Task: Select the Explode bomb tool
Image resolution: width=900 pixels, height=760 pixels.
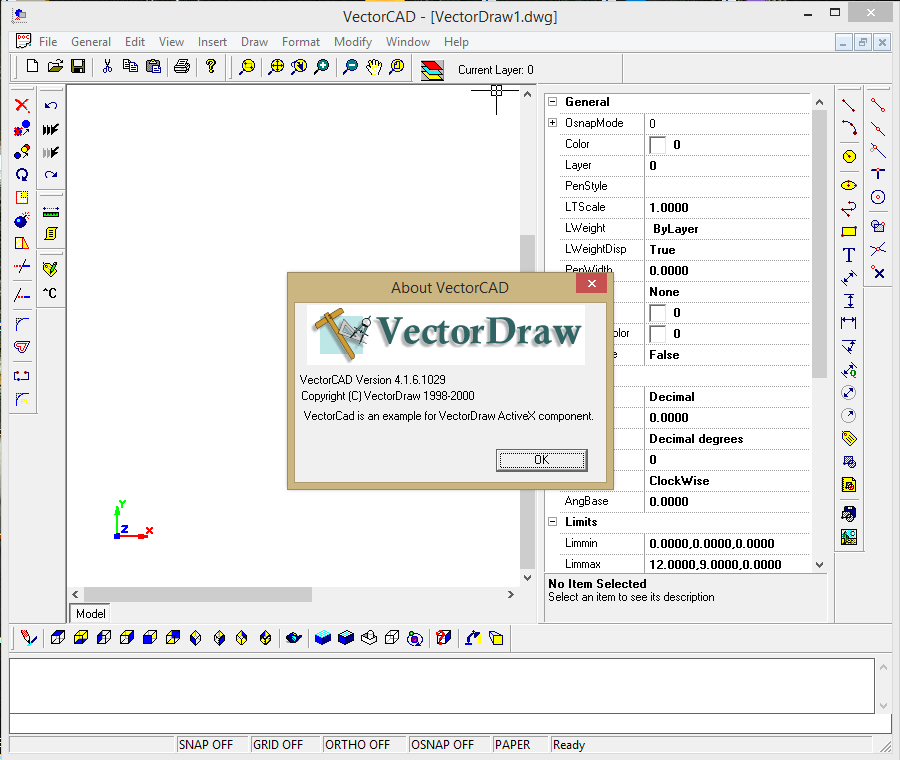Action: 22,220
